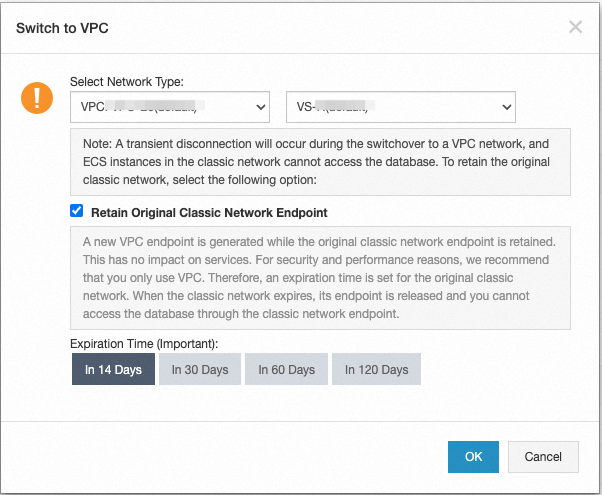
Task: Uncheck the Retain Original Classic Network Endpoint checkbox
Action: coord(77,212)
